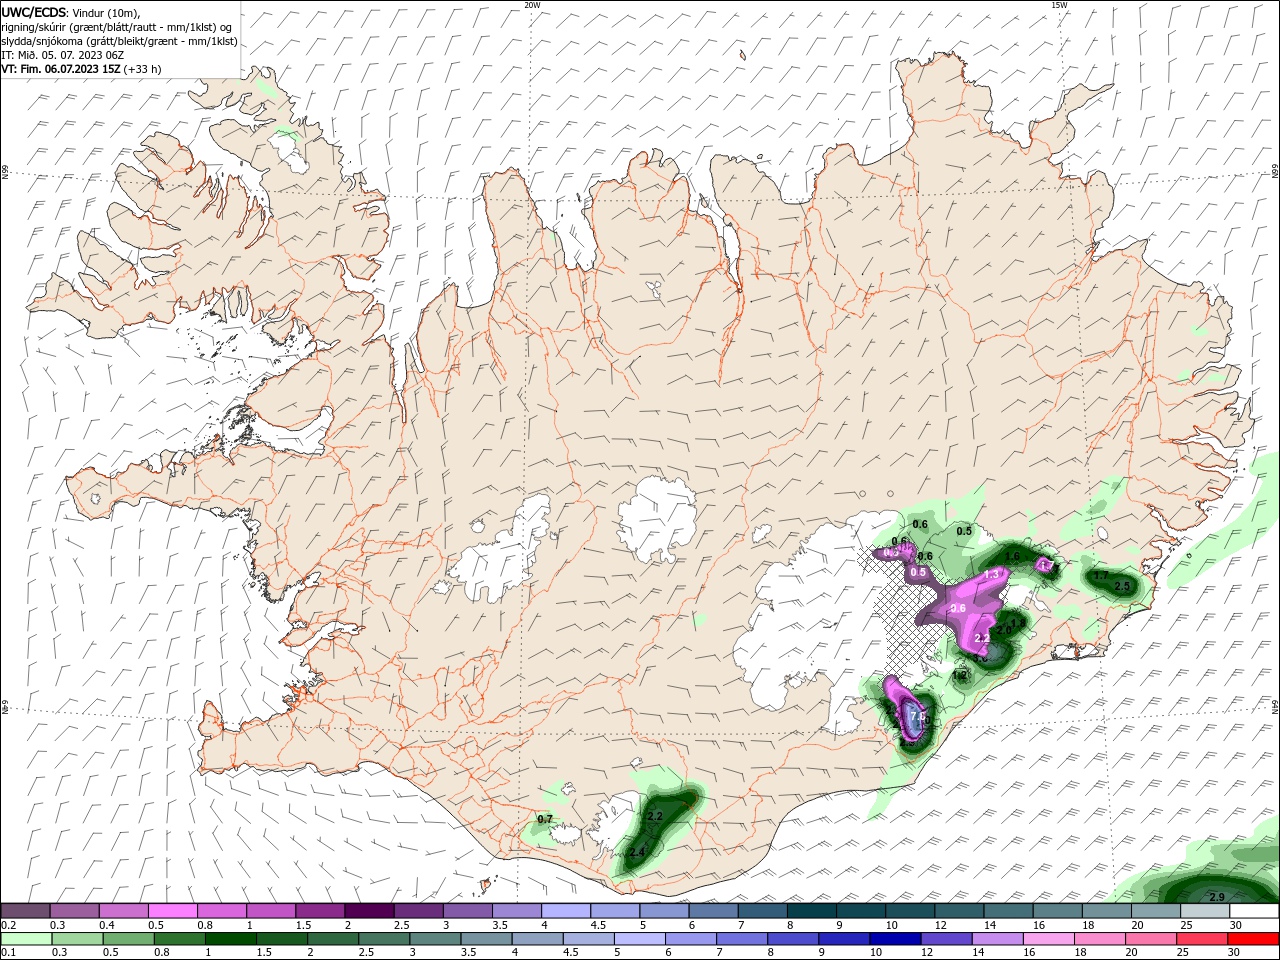The image size is (1280, 960).
Task: Click the 2.5 value on the eastern green patch
Action: (1122, 586)
